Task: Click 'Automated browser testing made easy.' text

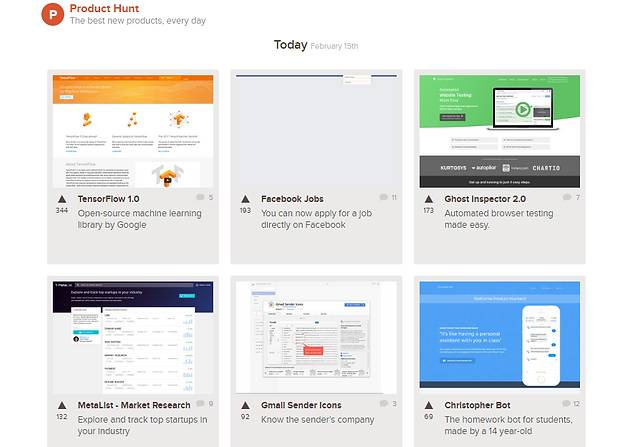Action: tap(499, 219)
